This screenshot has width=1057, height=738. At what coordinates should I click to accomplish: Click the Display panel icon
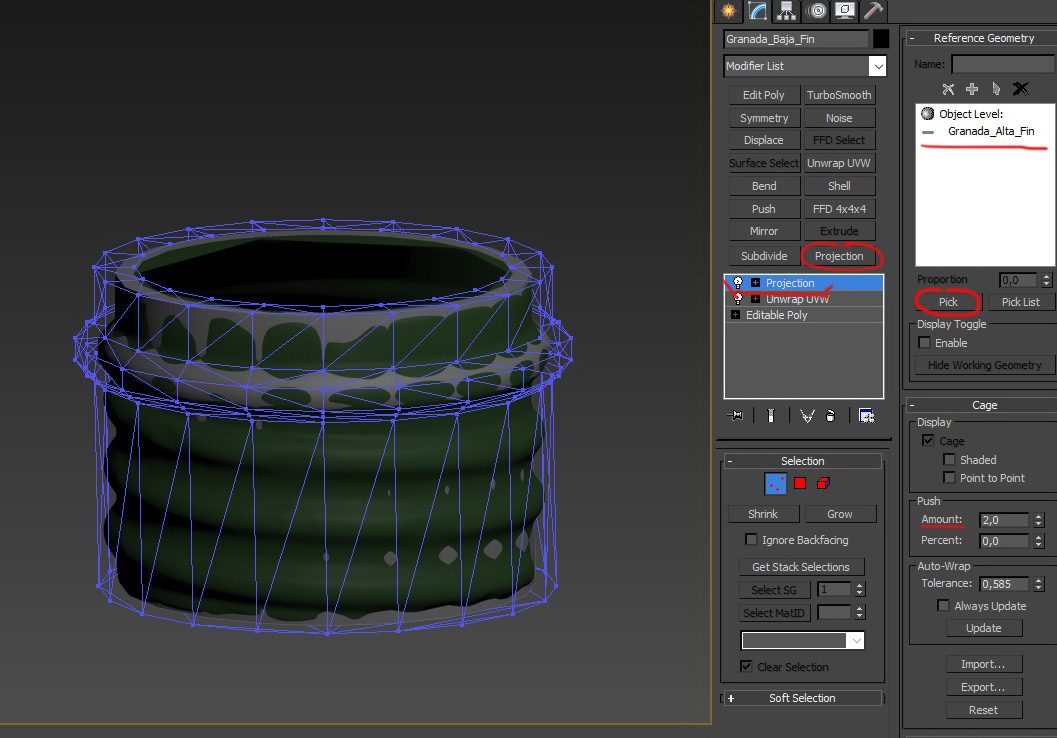pos(845,11)
